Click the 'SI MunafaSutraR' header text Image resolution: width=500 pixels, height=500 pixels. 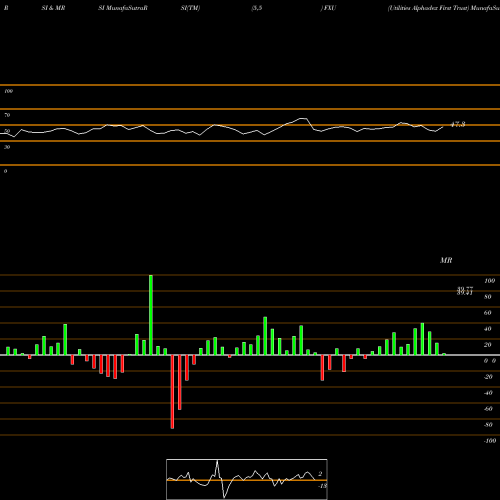tap(123, 8)
